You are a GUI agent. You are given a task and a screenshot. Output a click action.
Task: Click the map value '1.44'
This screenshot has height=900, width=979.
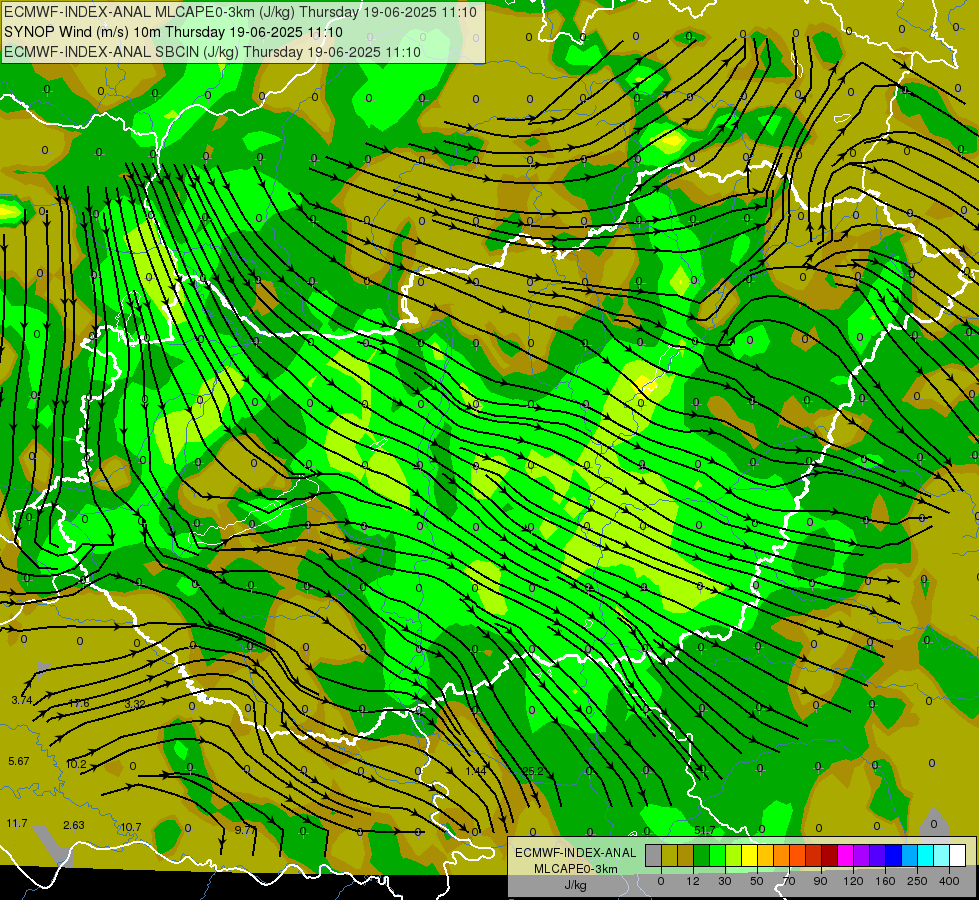pos(476,771)
